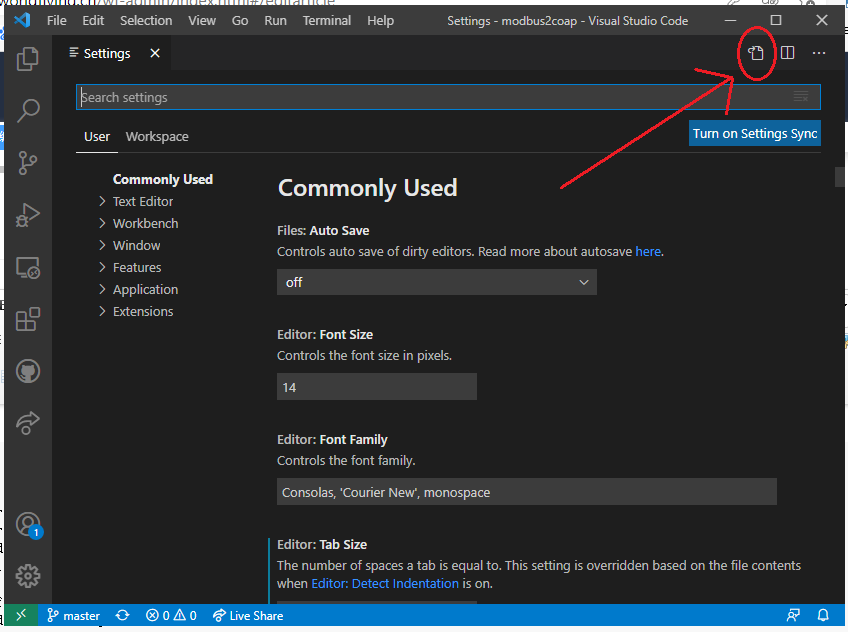Click the Open Settings (JSON) icon

pos(756,53)
